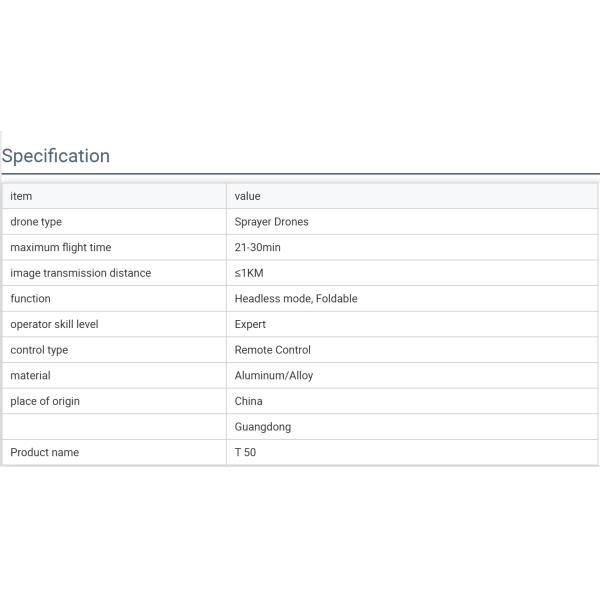Select the 'maximum flight time' label

(61, 247)
